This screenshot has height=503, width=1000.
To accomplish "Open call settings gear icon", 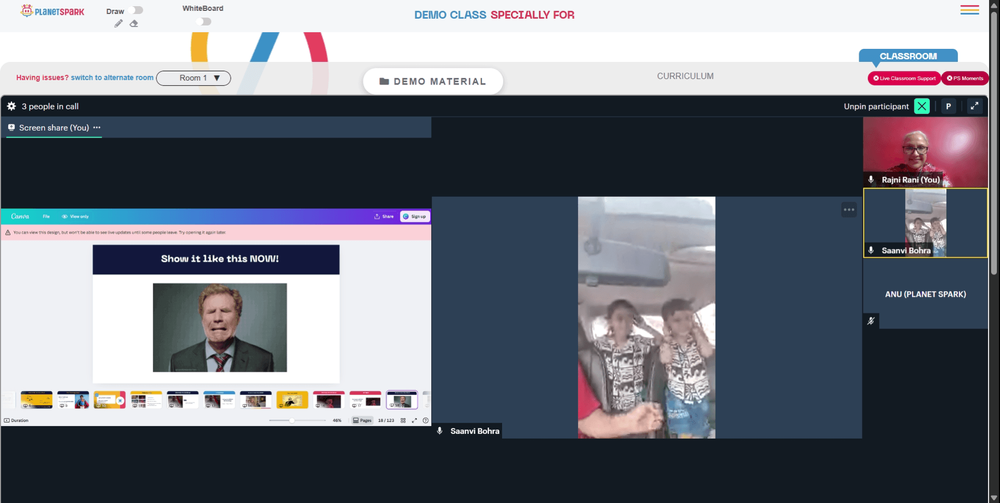I will click(x=11, y=106).
